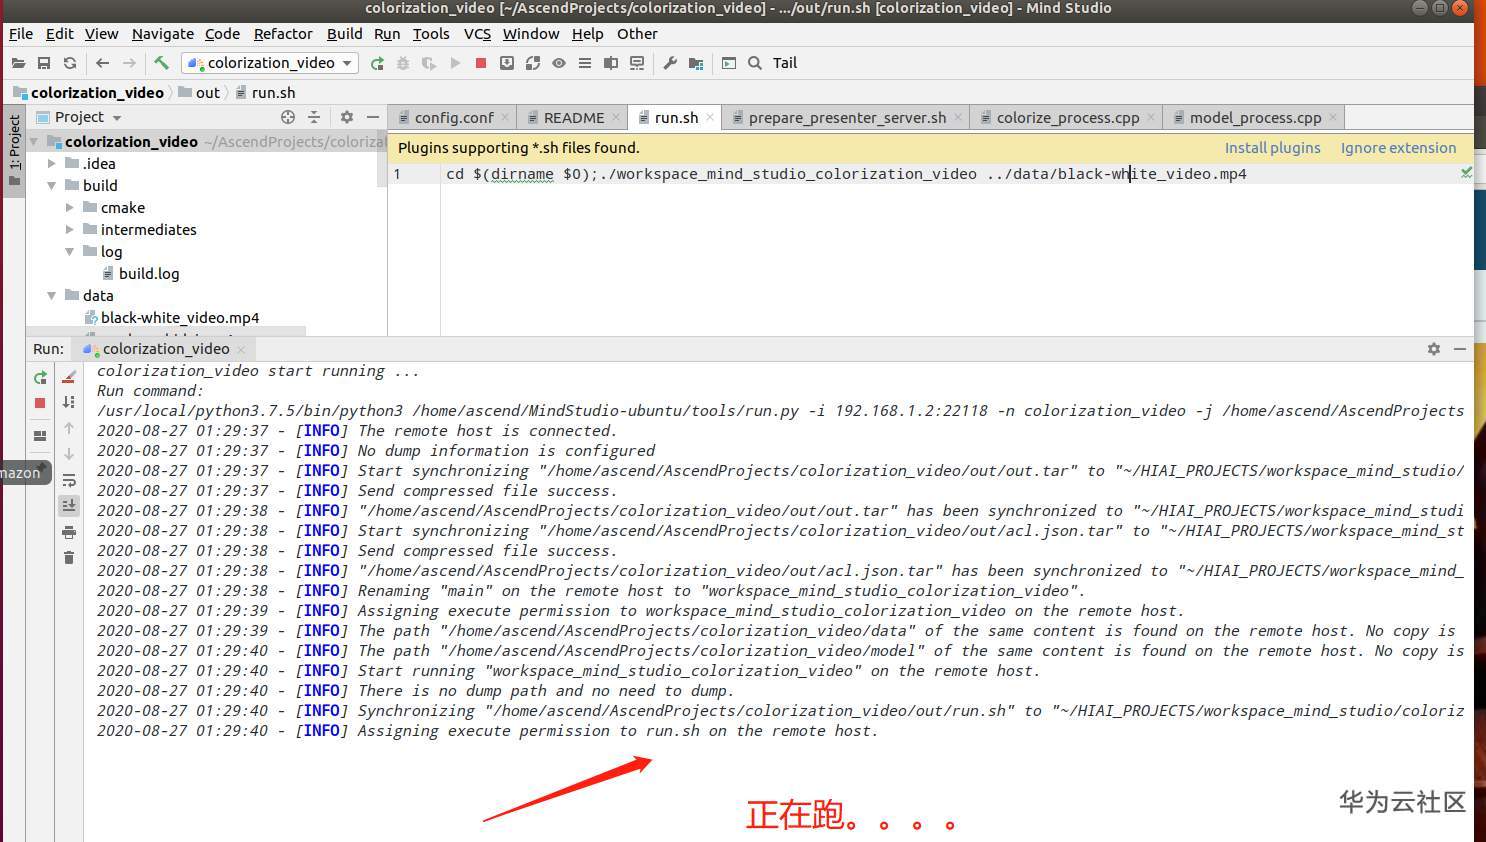Click the layout icon in the Run panel
The image size is (1486, 842).
(x=40, y=436)
